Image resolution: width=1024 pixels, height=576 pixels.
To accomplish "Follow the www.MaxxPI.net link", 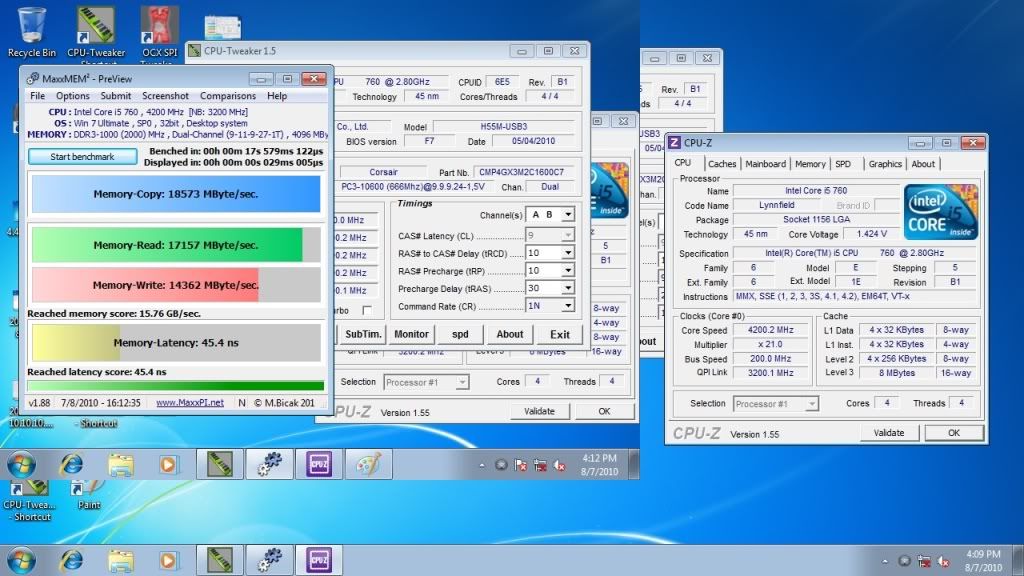I will pos(189,403).
